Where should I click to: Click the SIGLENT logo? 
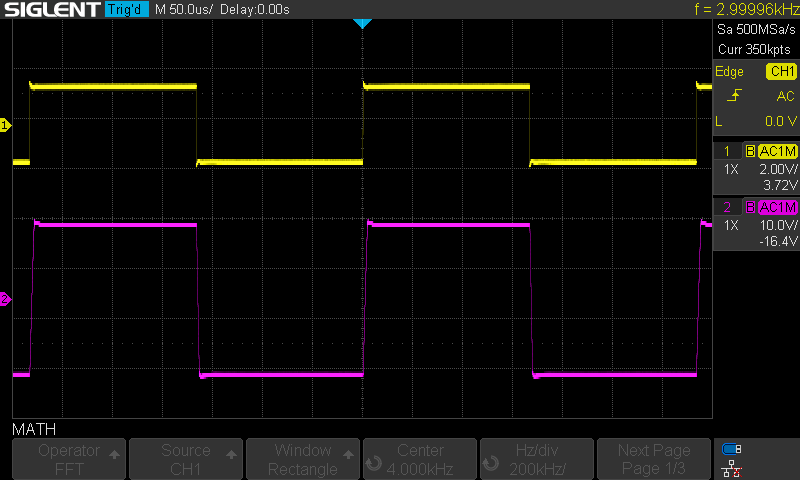[x=52, y=9]
